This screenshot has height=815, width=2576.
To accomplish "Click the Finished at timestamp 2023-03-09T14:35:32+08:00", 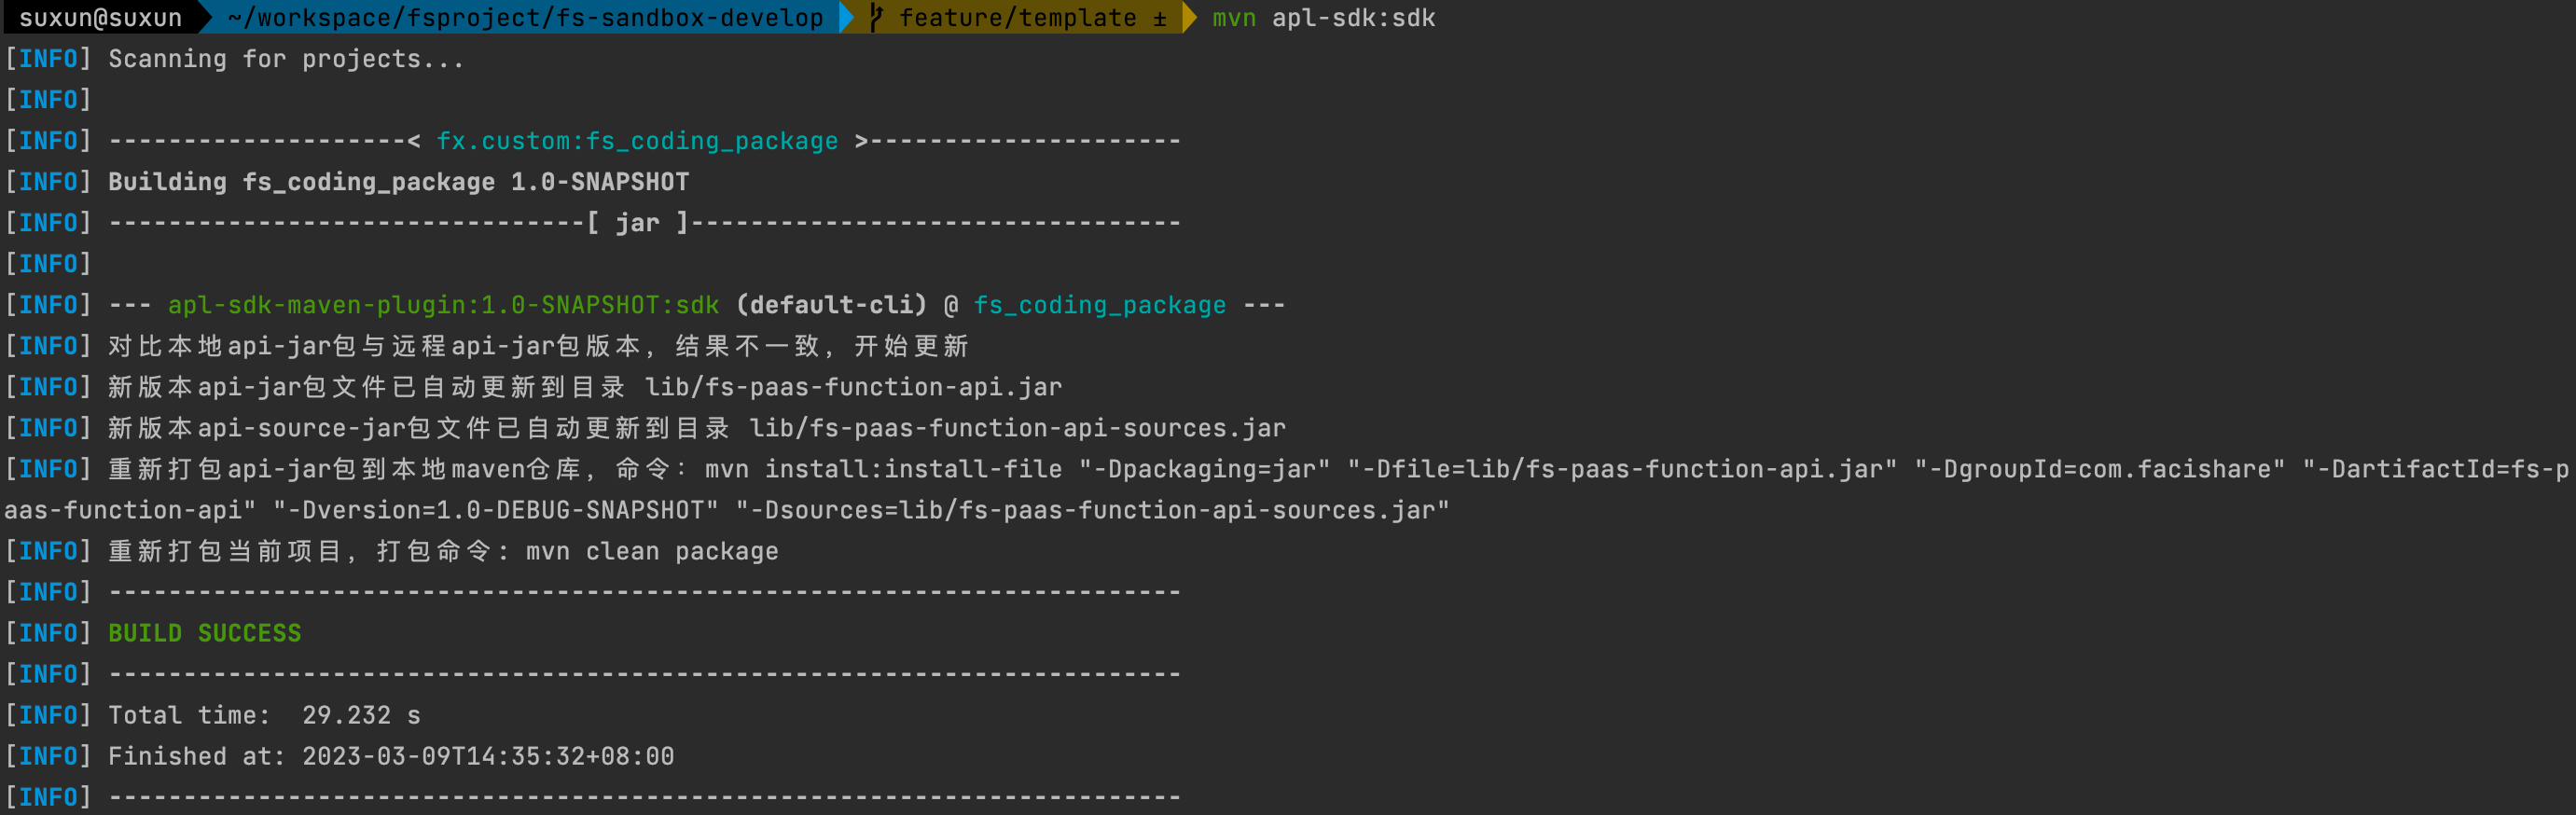I will [488, 756].
